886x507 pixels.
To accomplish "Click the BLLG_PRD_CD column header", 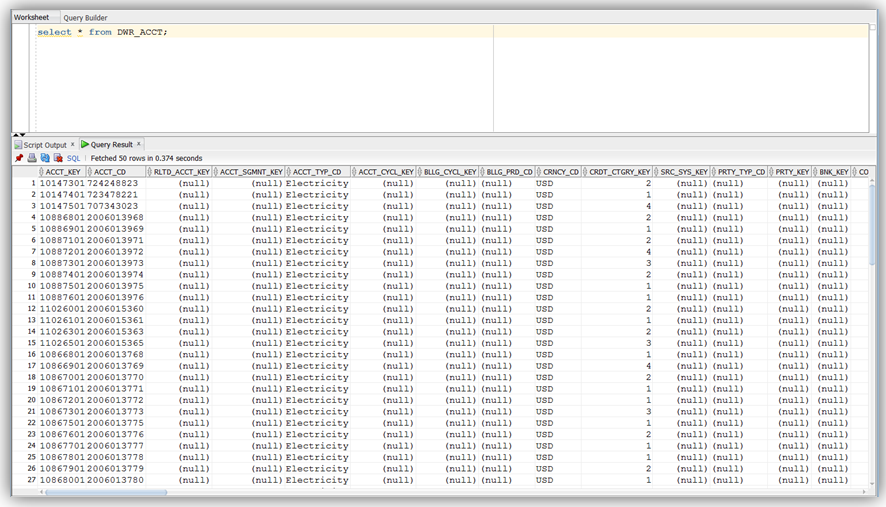I will (x=509, y=172).
